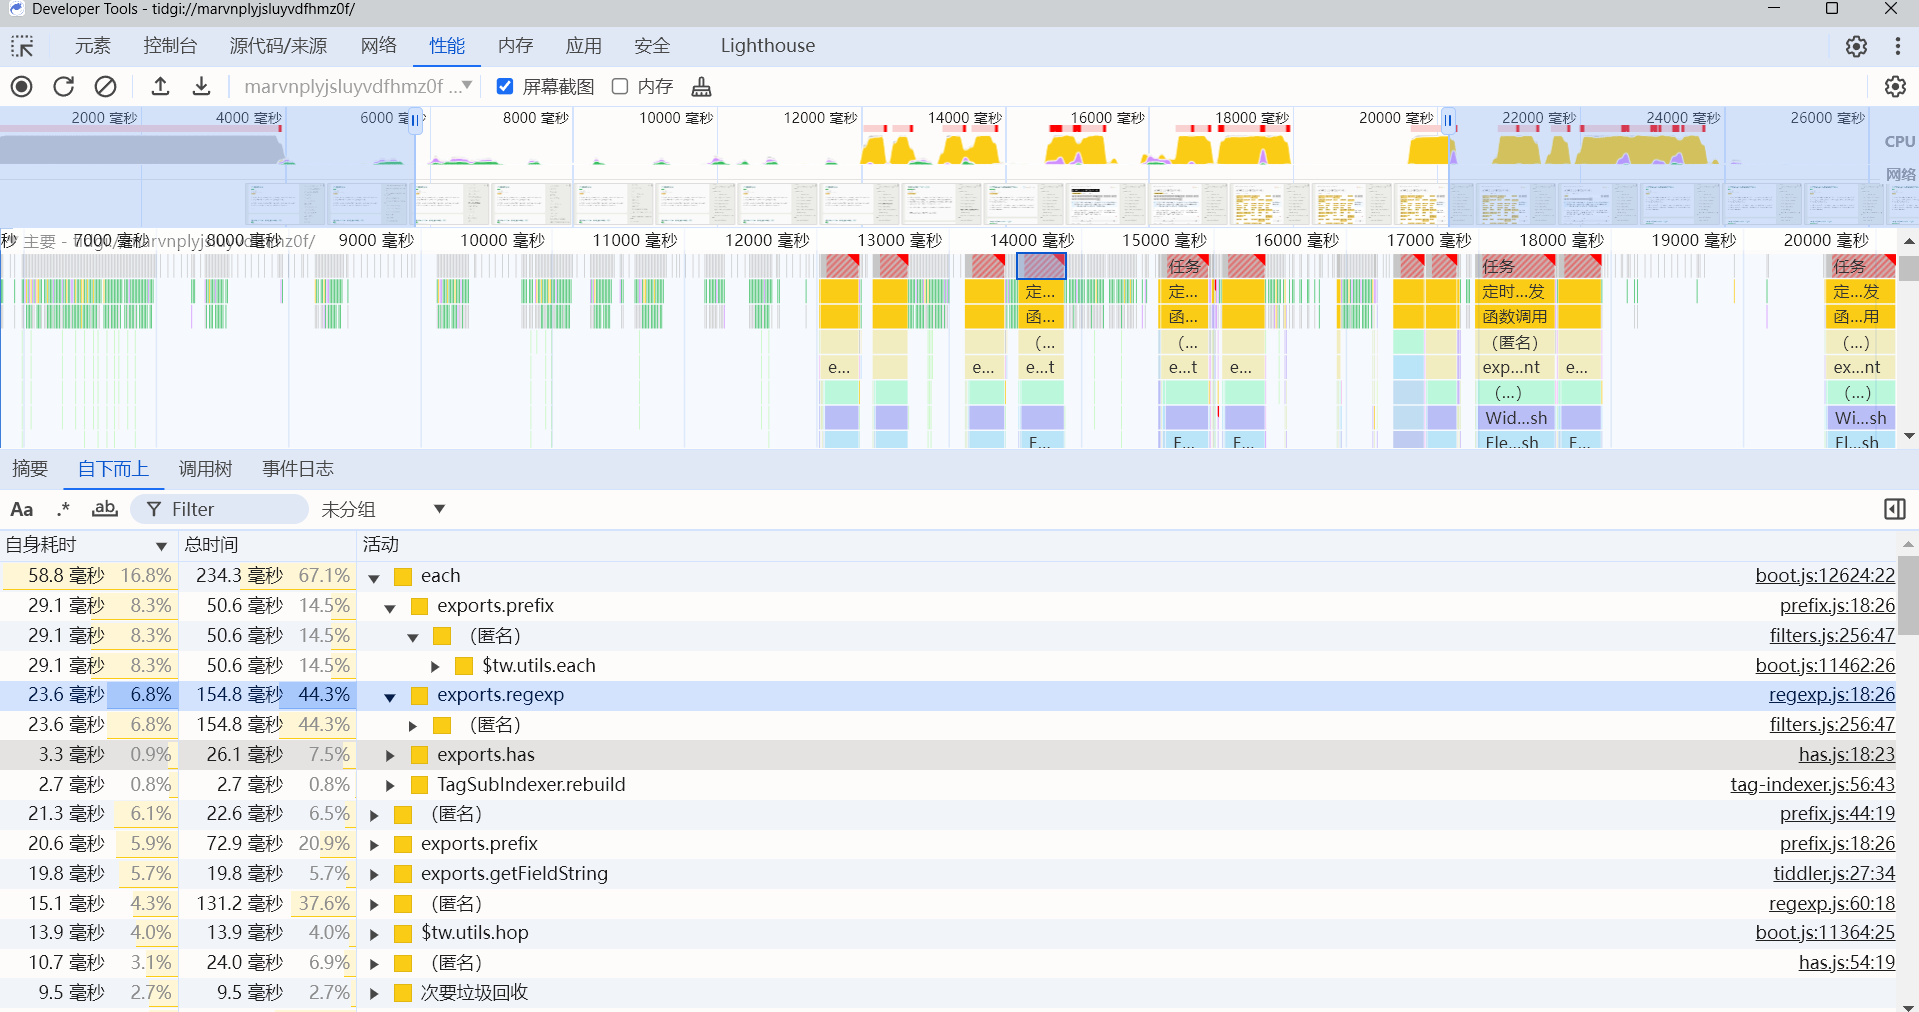
Task: Click the 定时...发 timer fired block
Action: click(1516, 292)
